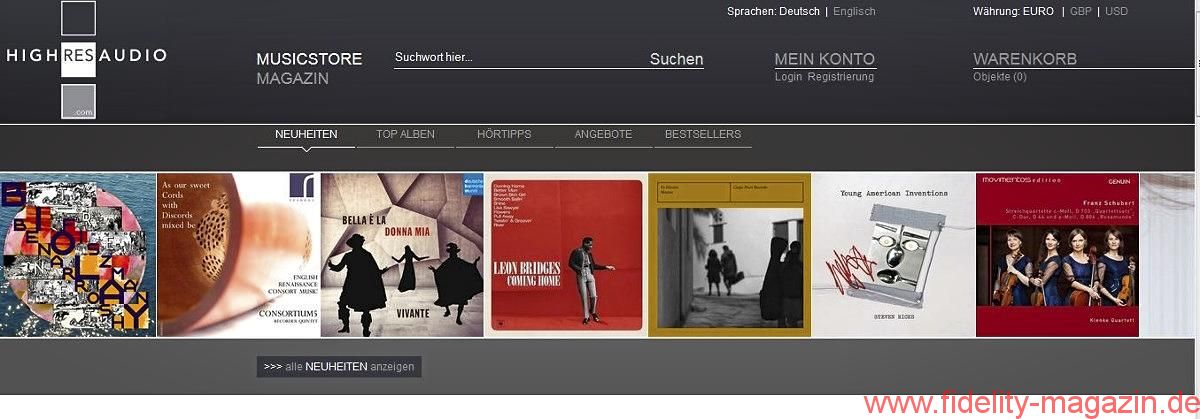The height and width of the screenshot is (419, 1200).
Task: Open the Magazin section
Action: (292, 78)
